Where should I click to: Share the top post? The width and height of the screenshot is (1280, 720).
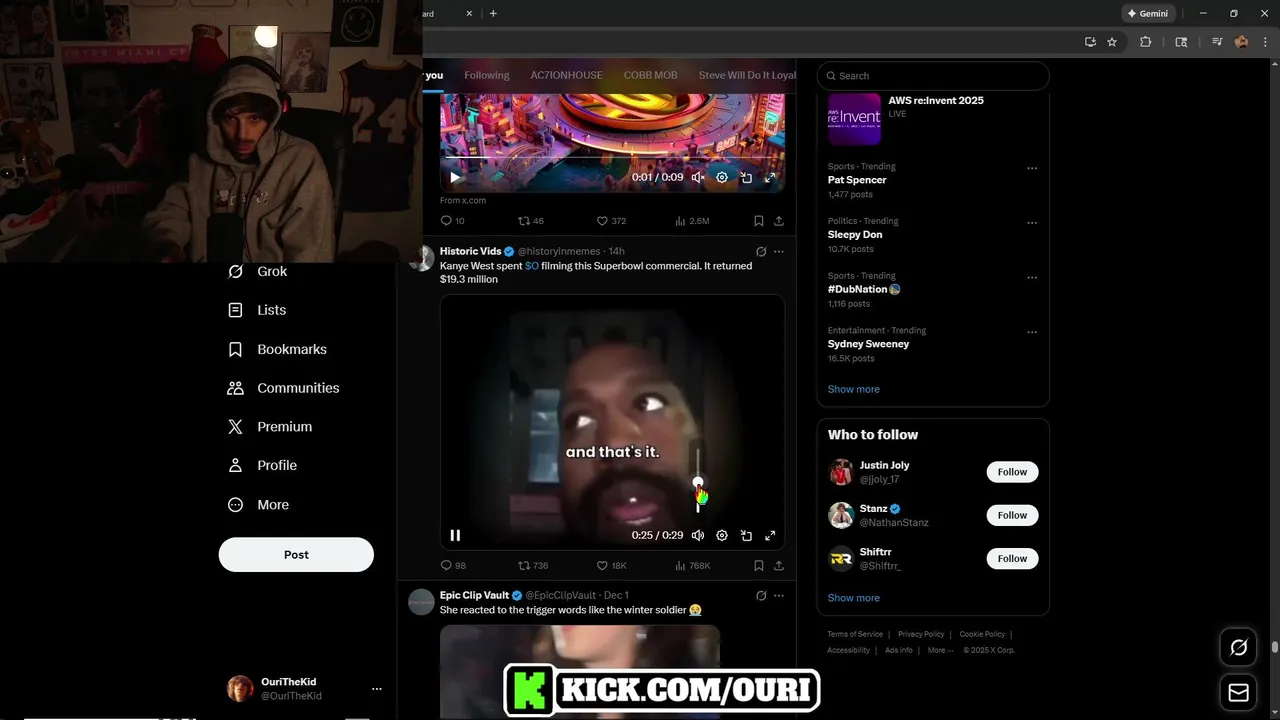[779, 220]
